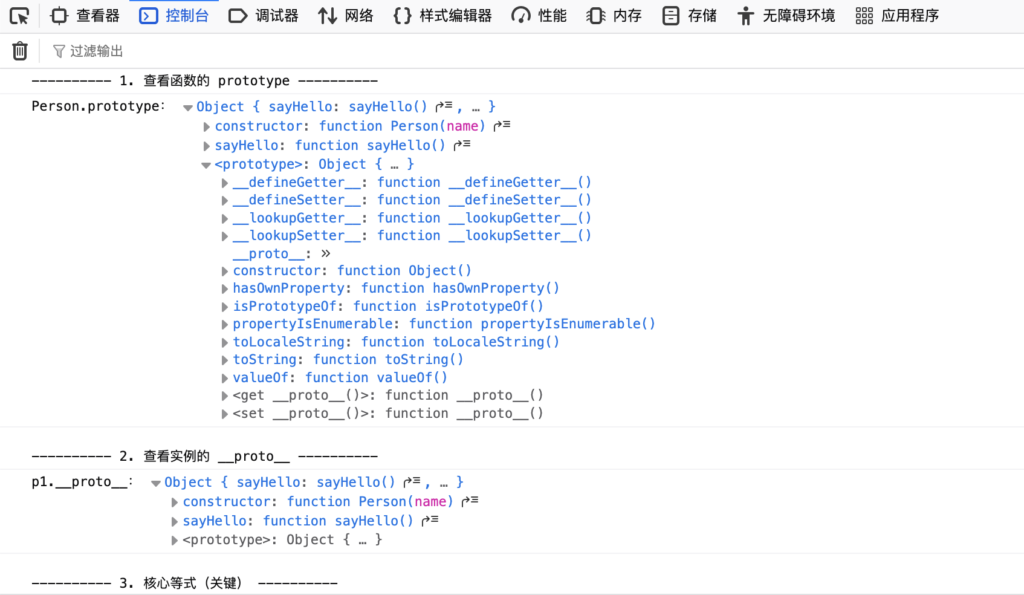
Task: Open the Application tab (应用程序)
Action: pyautogui.click(x=897, y=15)
